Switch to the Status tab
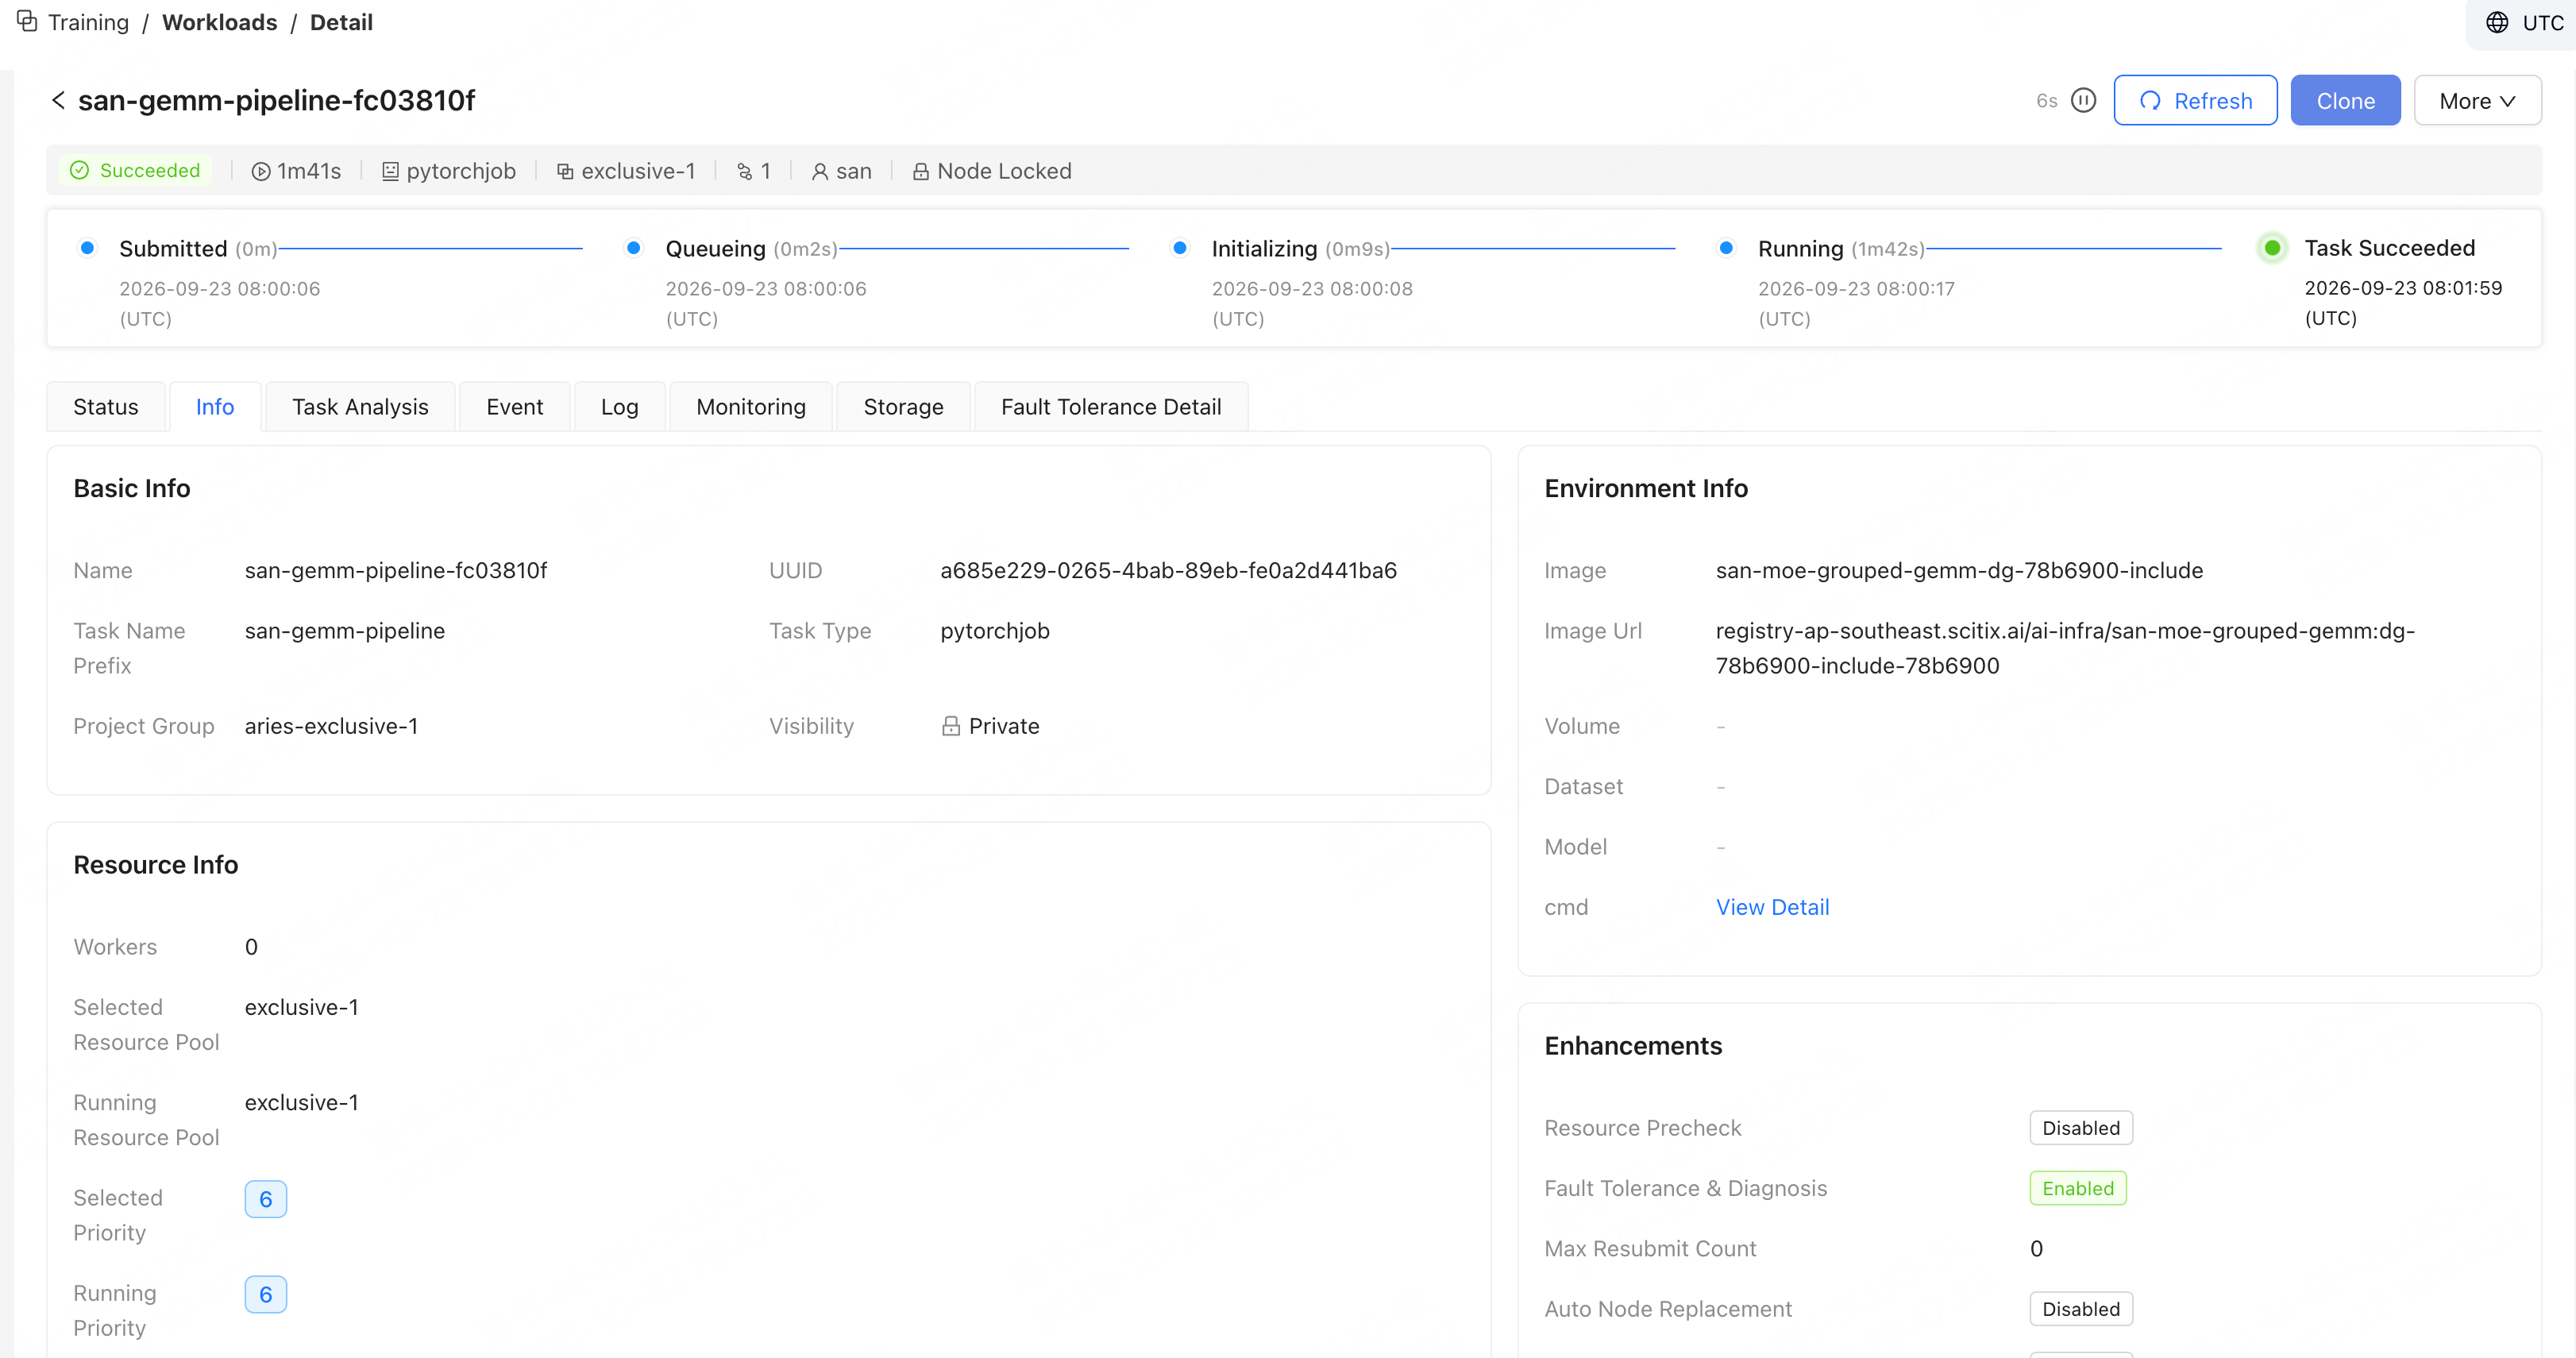This screenshot has height=1358, width=2576. 106,407
